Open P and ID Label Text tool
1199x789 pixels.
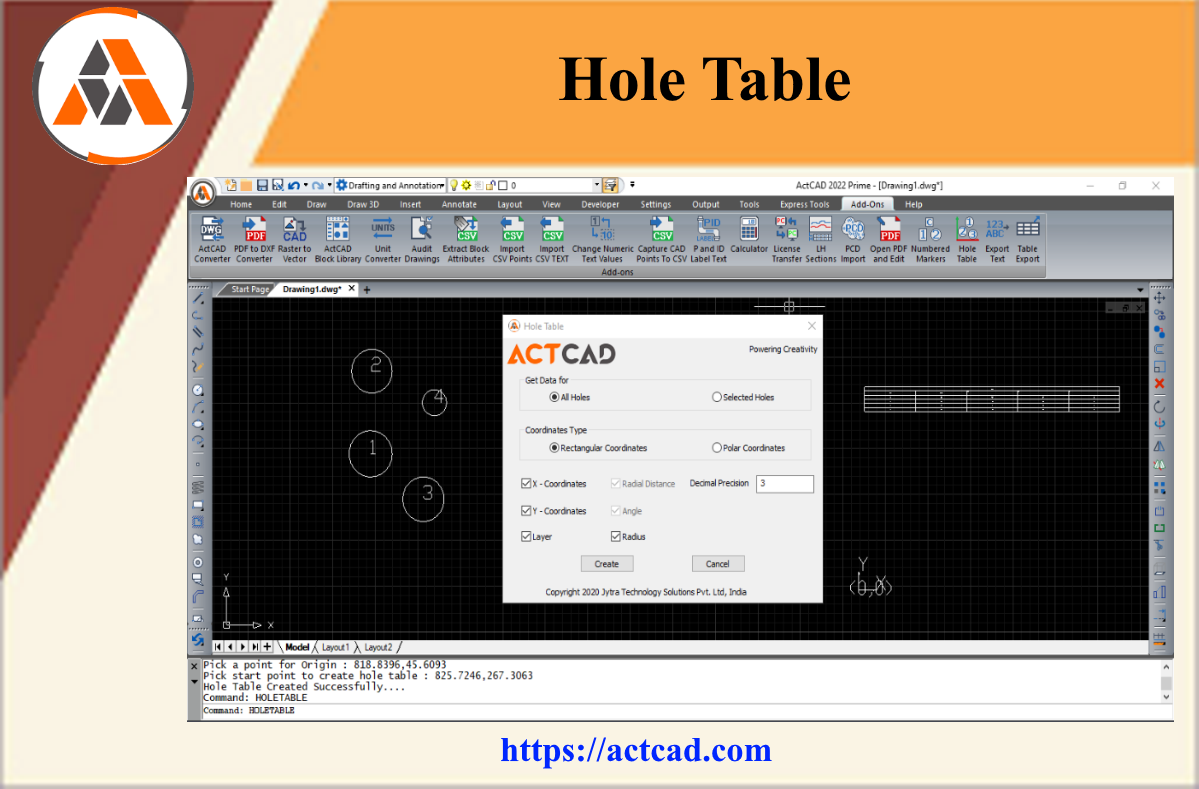[709, 240]
